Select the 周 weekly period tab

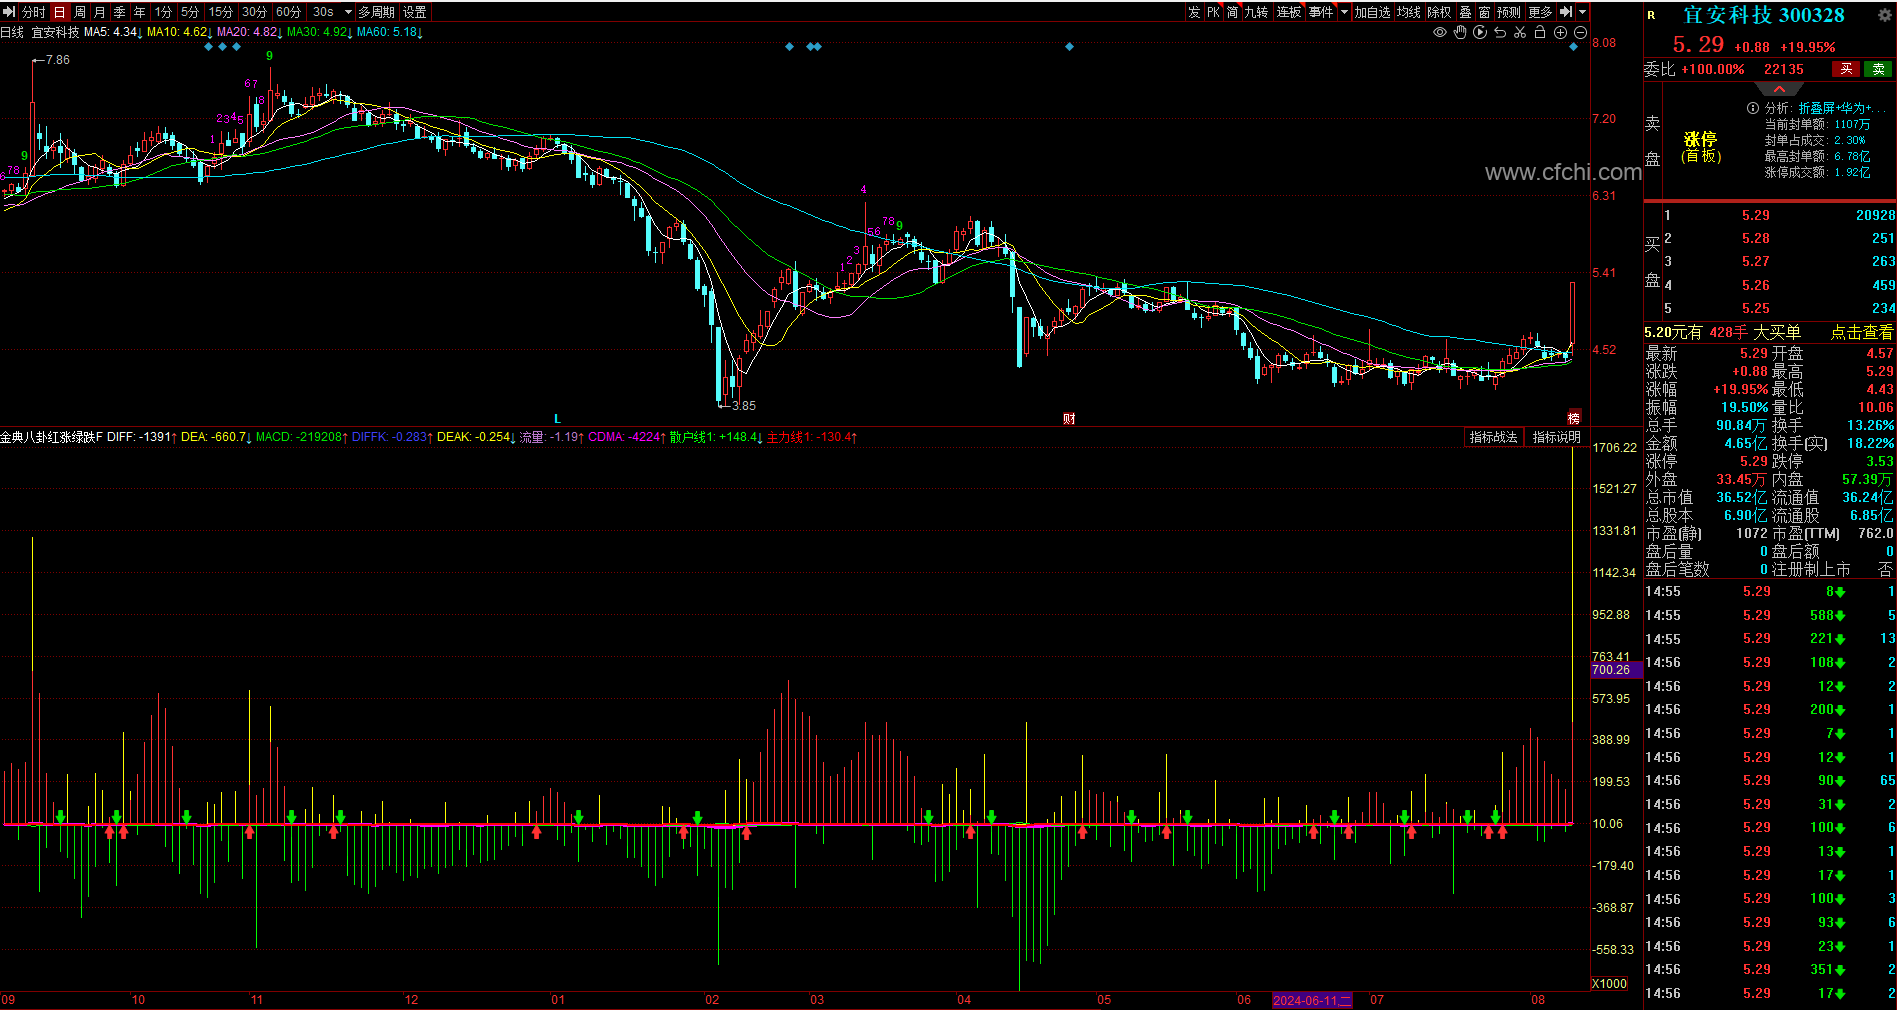80,12
